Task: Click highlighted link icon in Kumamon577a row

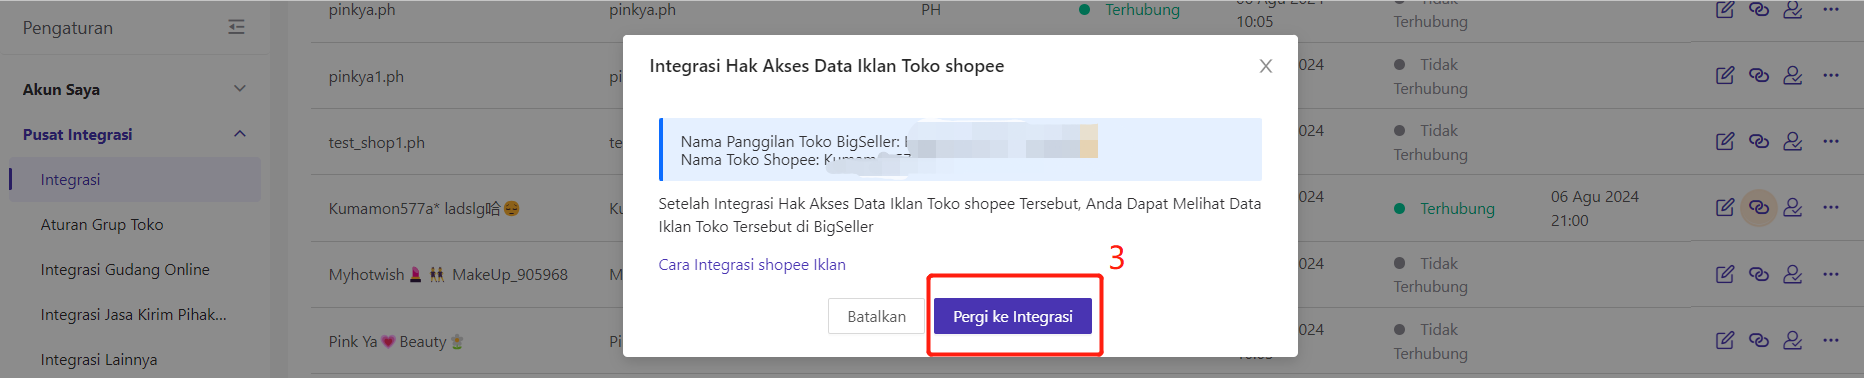Action: (x=1759, y=208)
